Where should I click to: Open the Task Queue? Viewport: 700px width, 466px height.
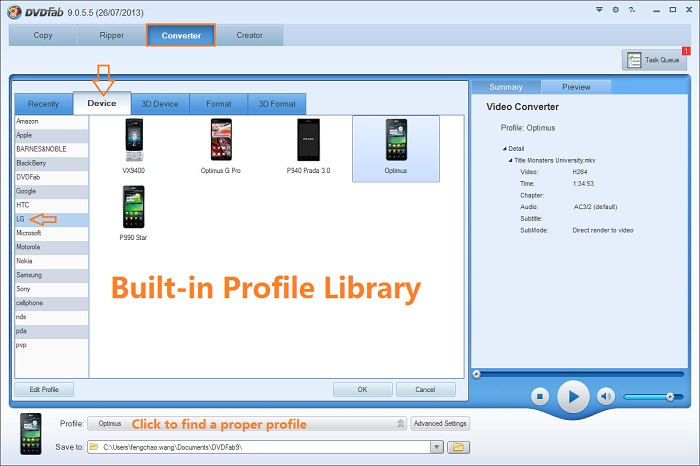(x=654, y=60)
